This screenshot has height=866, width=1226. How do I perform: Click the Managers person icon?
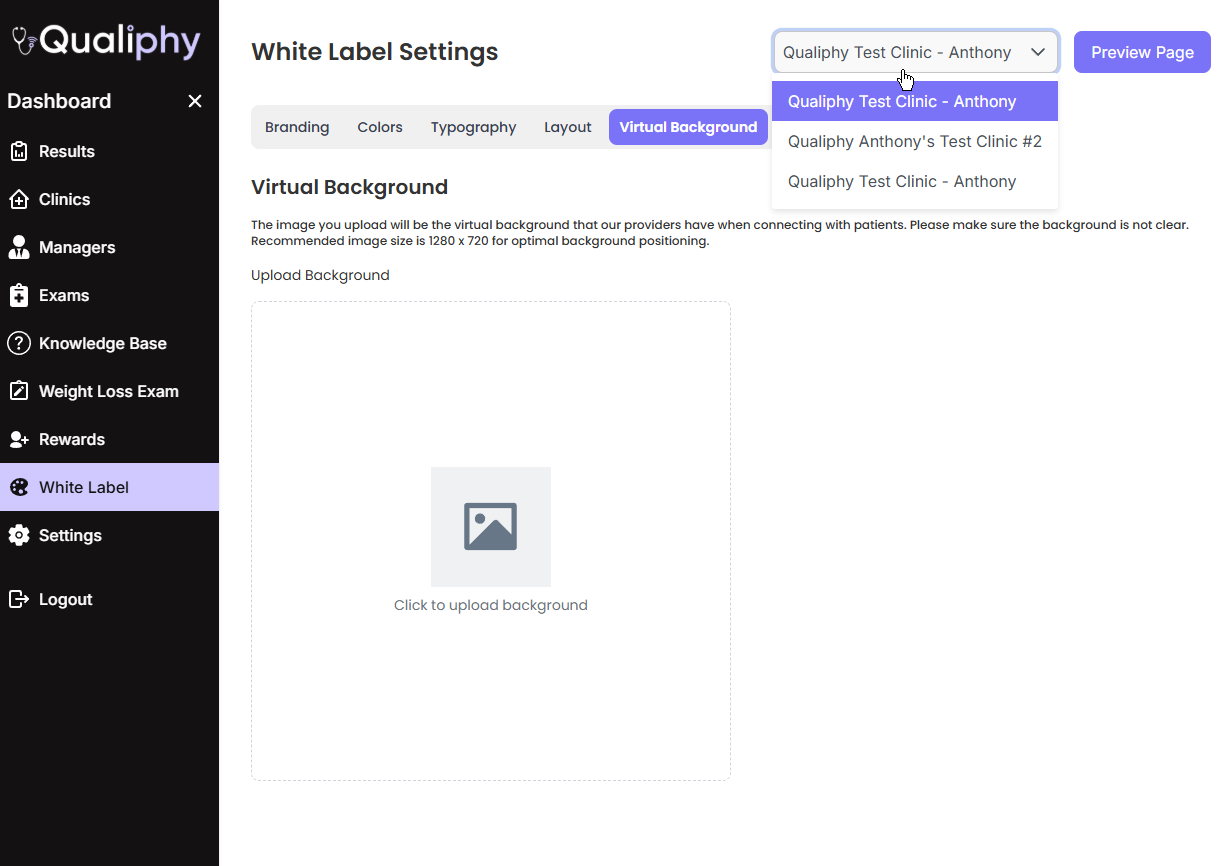point(18,247)
